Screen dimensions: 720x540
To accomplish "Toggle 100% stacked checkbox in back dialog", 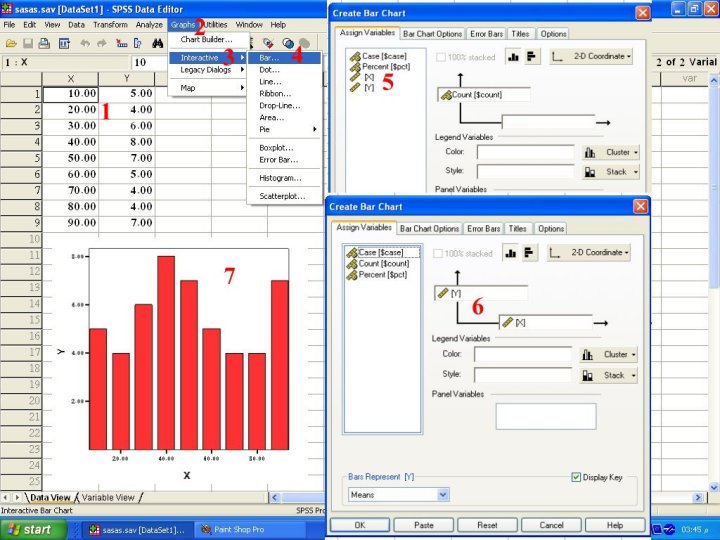I will point(441,57).
